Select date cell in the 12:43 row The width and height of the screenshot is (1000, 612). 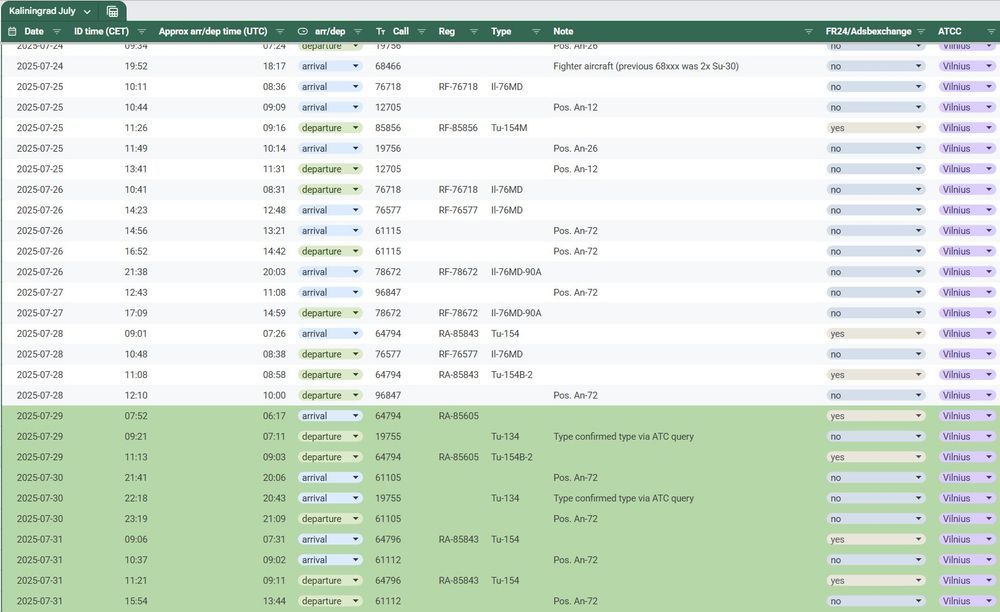pos(40,293)
